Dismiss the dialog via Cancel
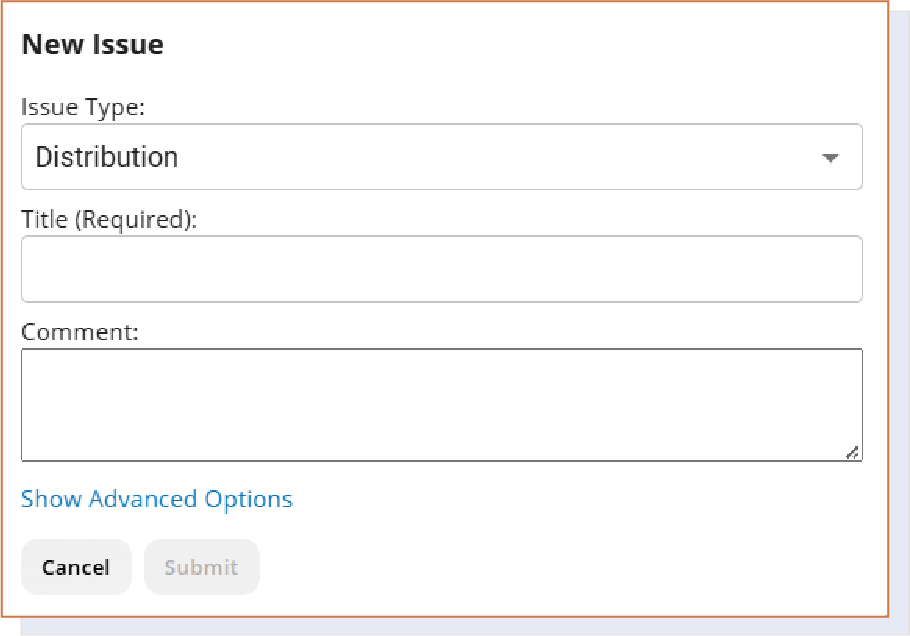This screenshot has height=636, width=910. (x=76, y=567)
